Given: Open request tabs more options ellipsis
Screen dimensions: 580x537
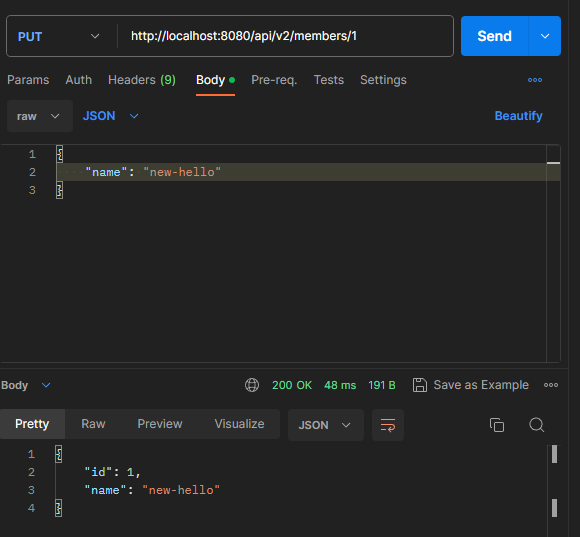Looking at the screenshot, I should click(x=535, y=80).
